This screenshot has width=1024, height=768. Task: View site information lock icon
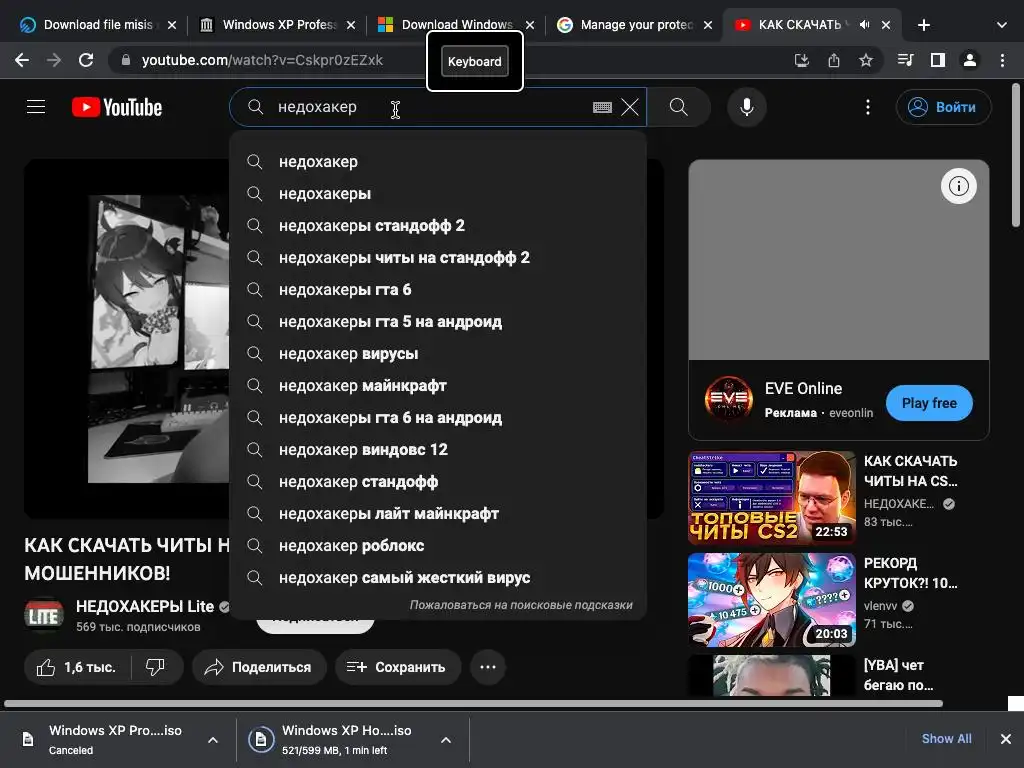pos(126,60)
